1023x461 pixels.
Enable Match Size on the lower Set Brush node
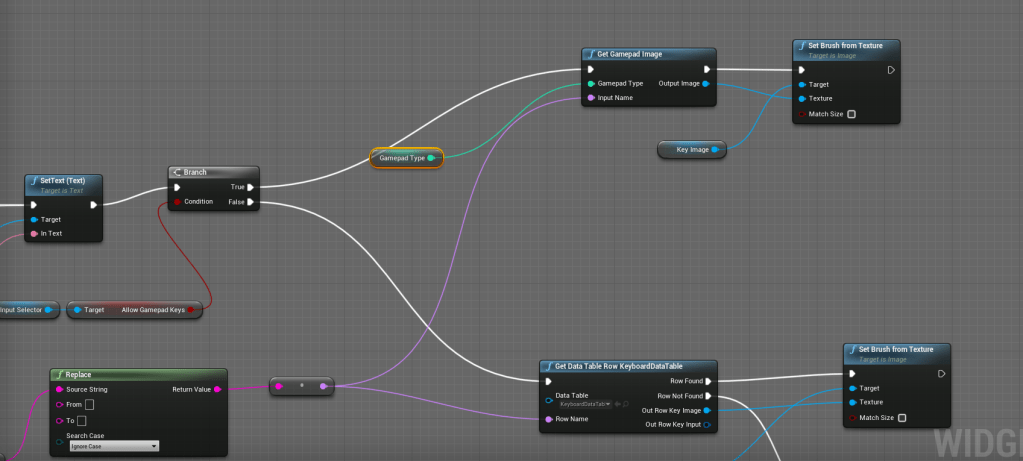(901, 417)
